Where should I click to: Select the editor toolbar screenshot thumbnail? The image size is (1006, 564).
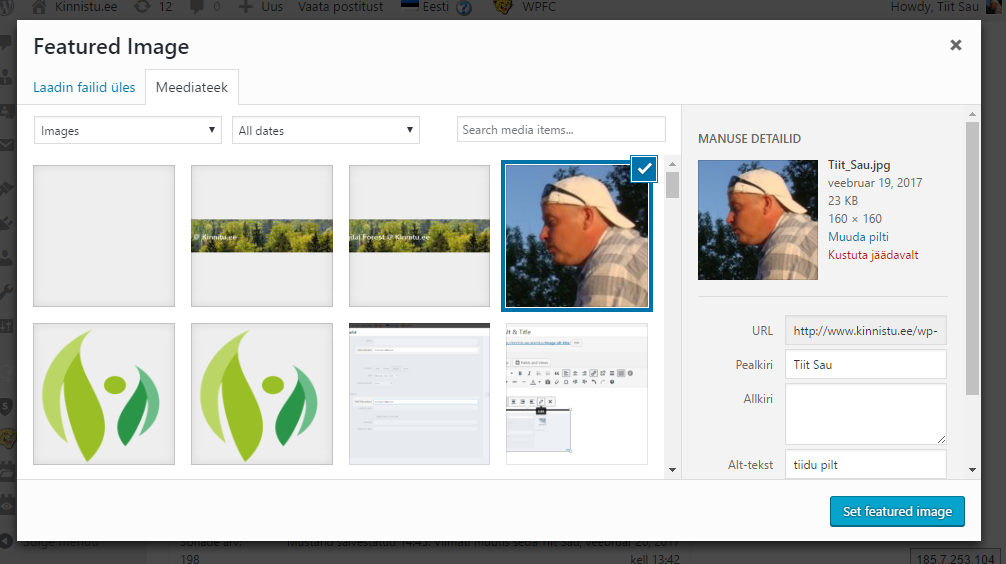click(577, 394)
